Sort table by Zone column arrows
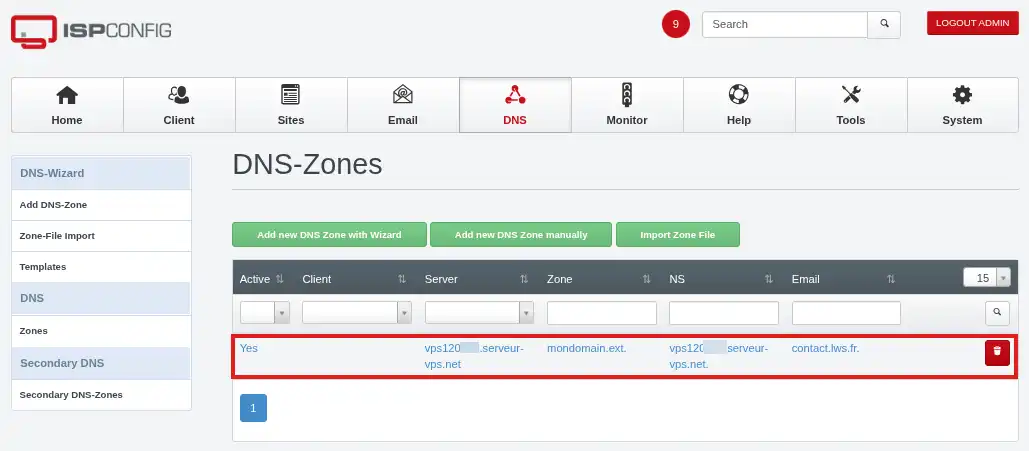1029x451 pixels. 646,279
